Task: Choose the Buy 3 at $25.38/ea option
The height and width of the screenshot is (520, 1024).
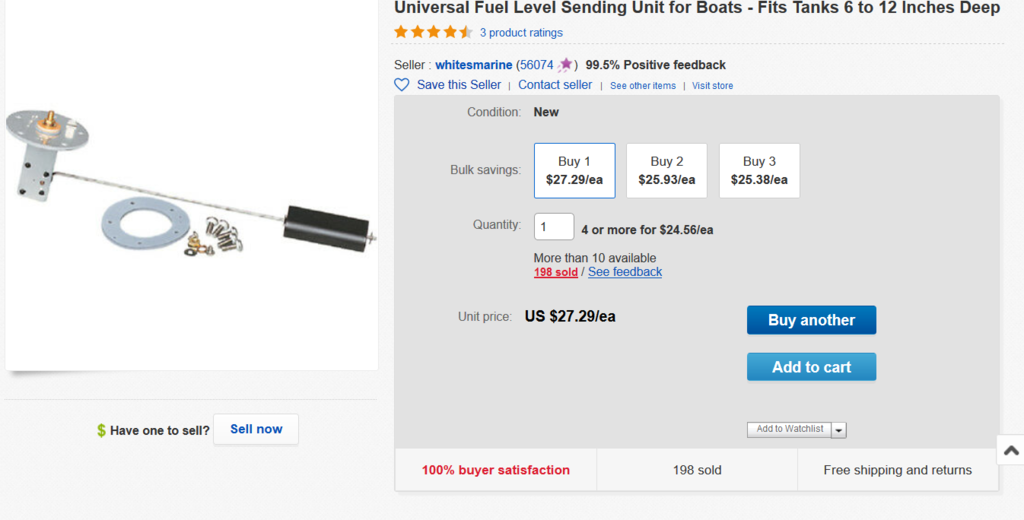Action: coord(759,170)
